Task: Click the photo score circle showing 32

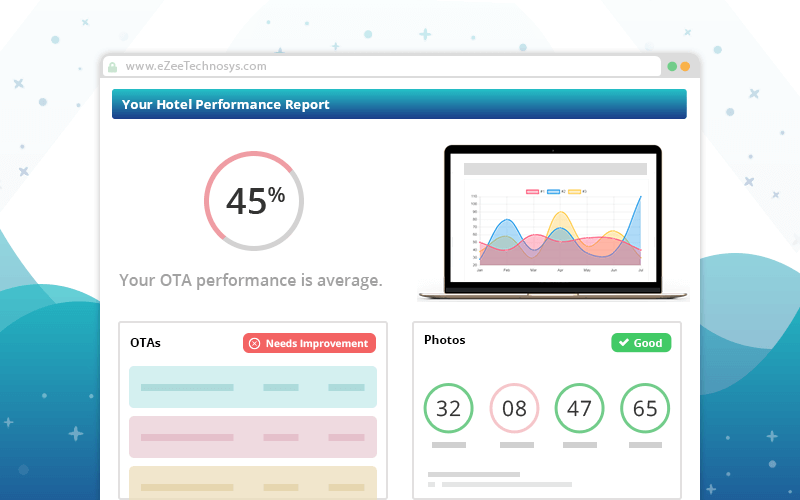Action: [x=448, y=408]
